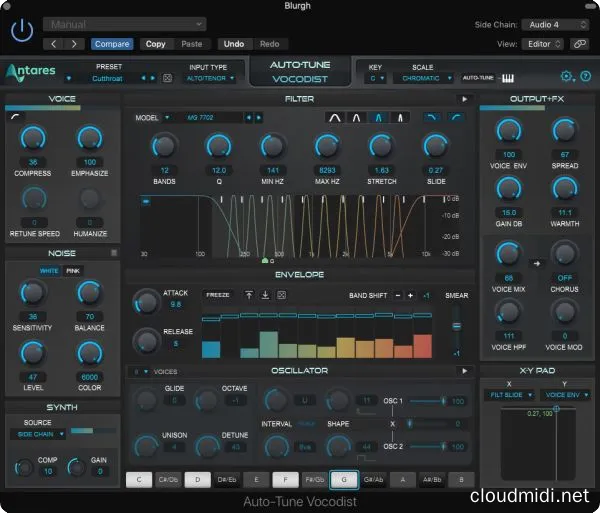Toggle the C note key
600x513 pixels.
[x=139, y=480]
